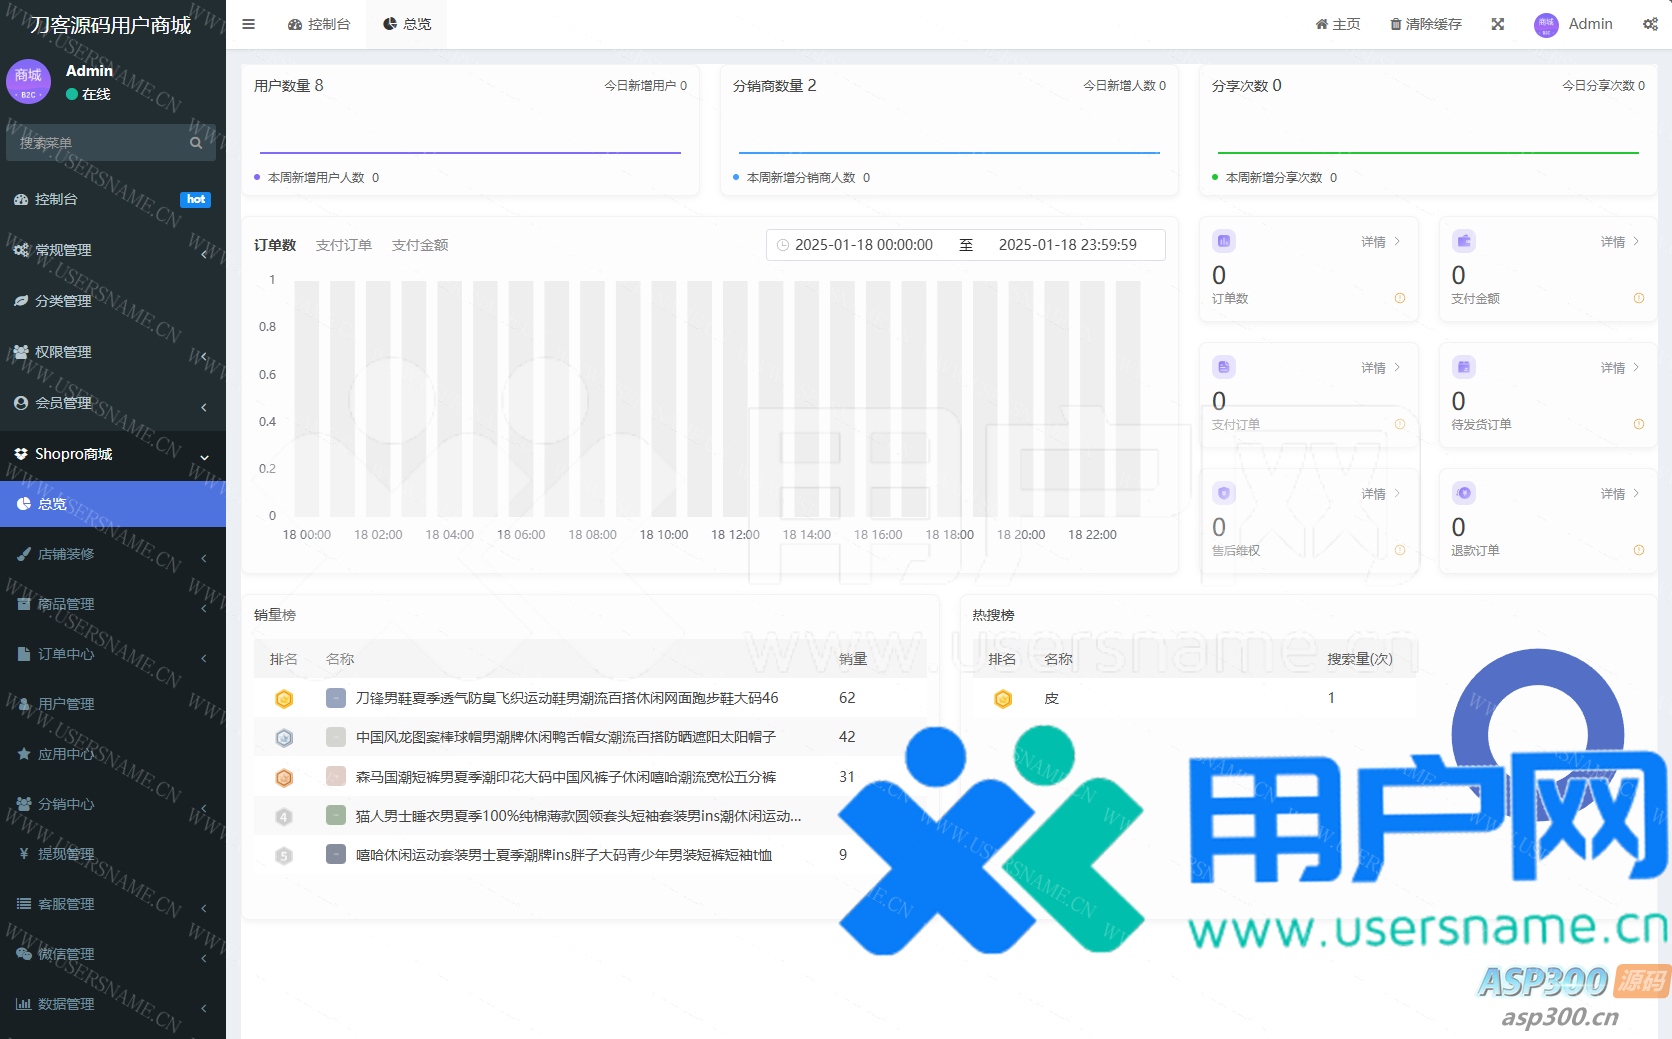Click the search magnifier icon in sidebar
The height and width of the screenshot is (1039, 1672).
pyautogui.click(x=196, y=143)
